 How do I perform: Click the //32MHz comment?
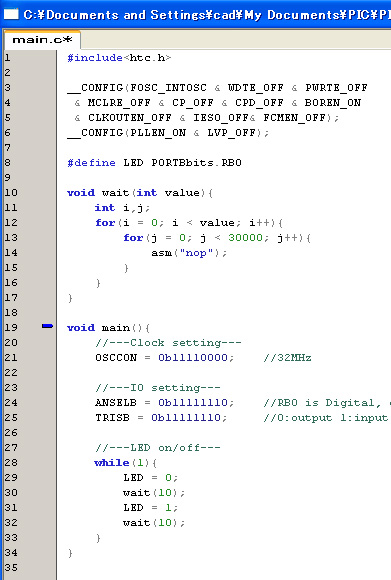[x=287, y=358]
